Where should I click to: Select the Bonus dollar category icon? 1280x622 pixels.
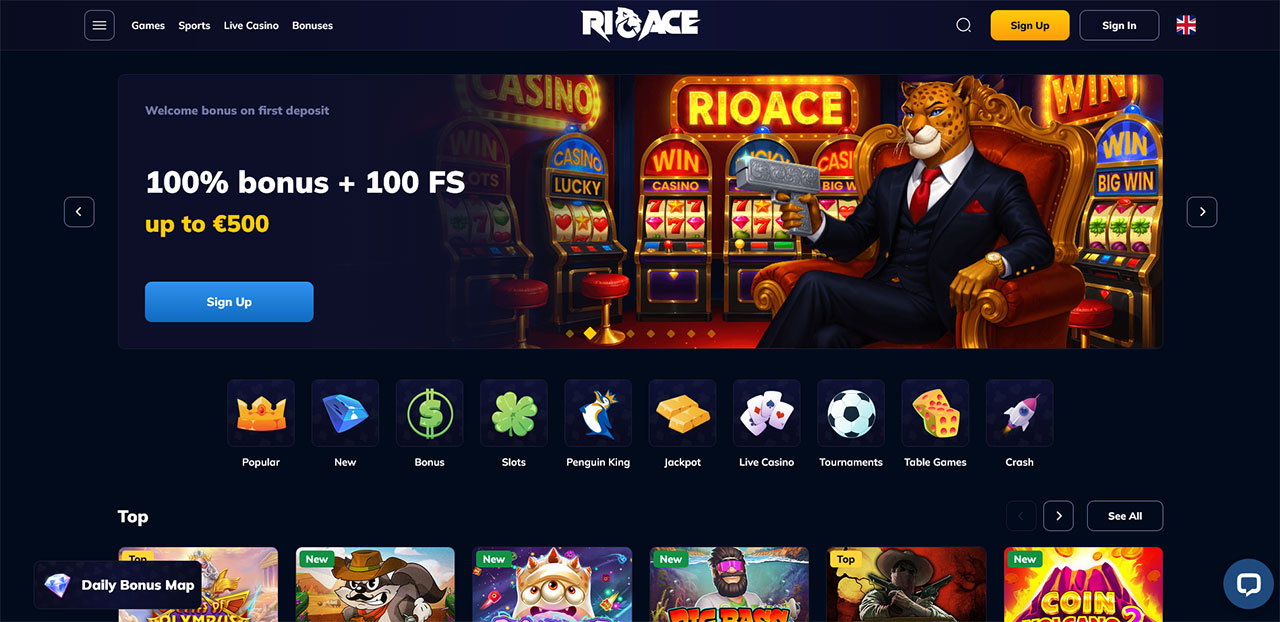pyautogui.click(x=429, y=413)
